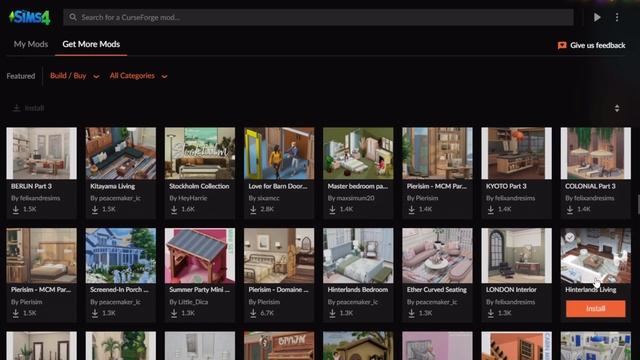Screen dimensions: 640x360
Task: Click the Pierisim - Domaine title
Action: (278, 290)
